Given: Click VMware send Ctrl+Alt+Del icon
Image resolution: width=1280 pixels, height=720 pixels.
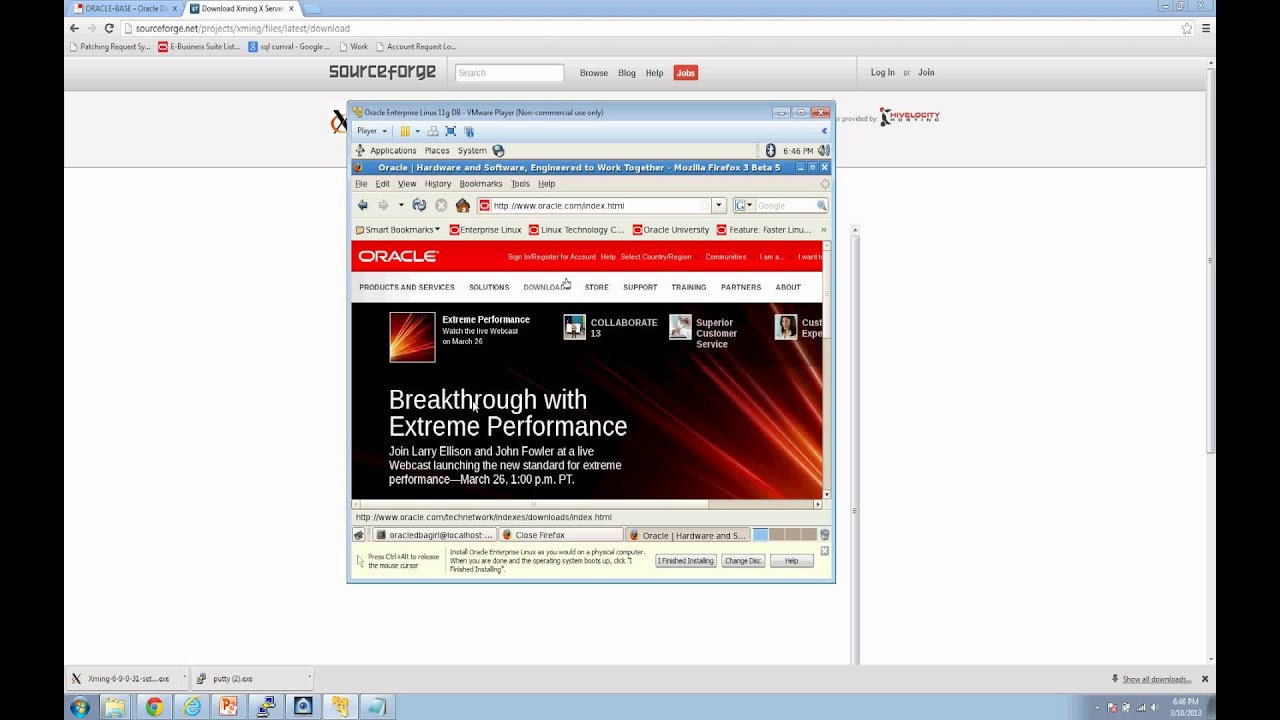Looking at the screenshot, I should 433,131.
